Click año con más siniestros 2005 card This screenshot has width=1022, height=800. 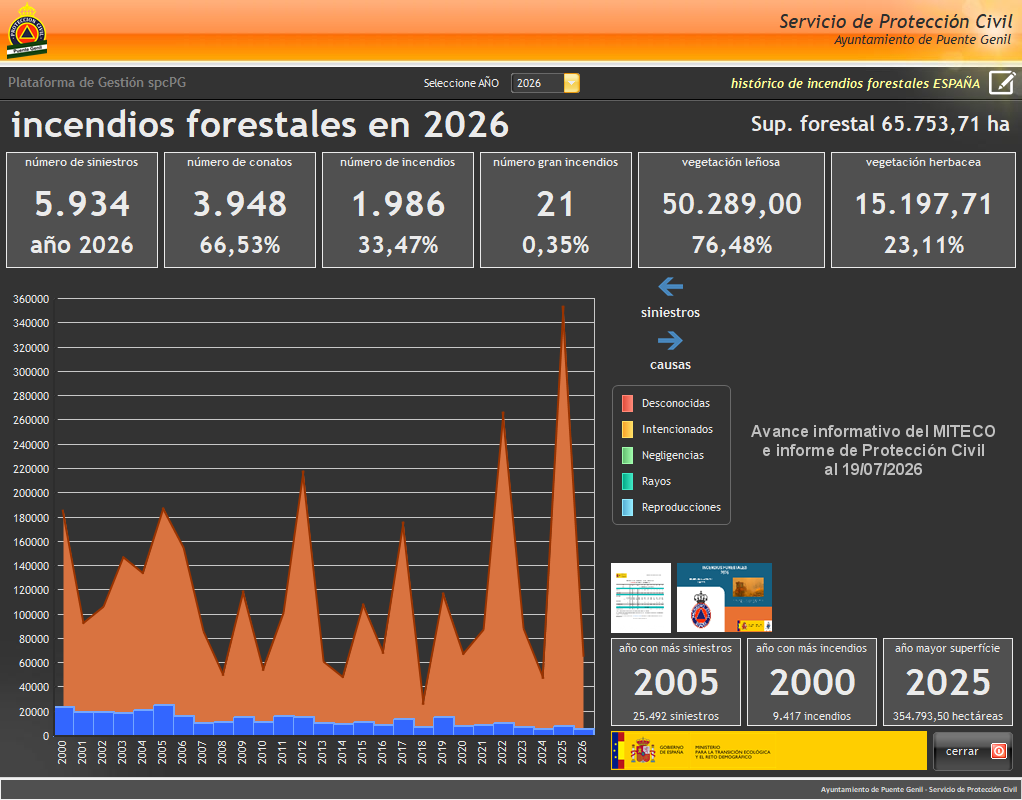coord(676,682)
